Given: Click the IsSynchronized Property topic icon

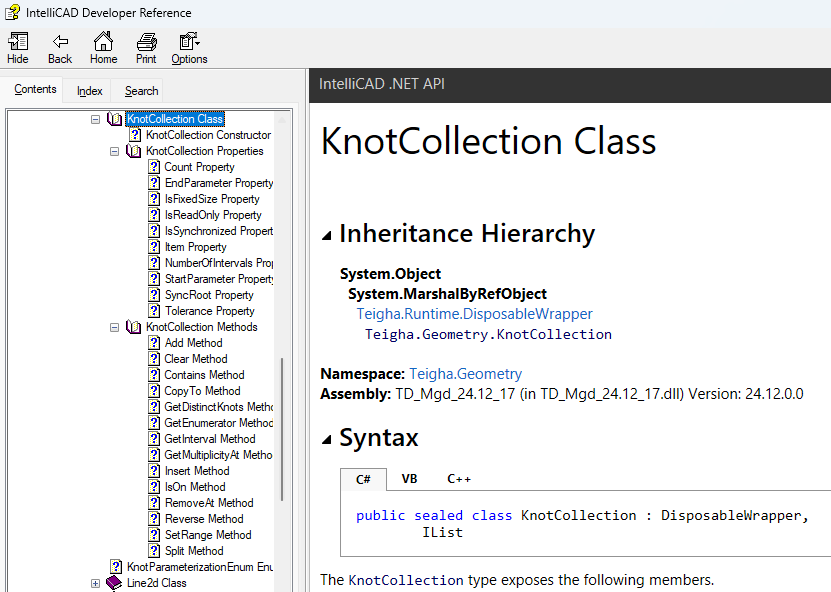Looking at the screenshot, I should point(154,231).
